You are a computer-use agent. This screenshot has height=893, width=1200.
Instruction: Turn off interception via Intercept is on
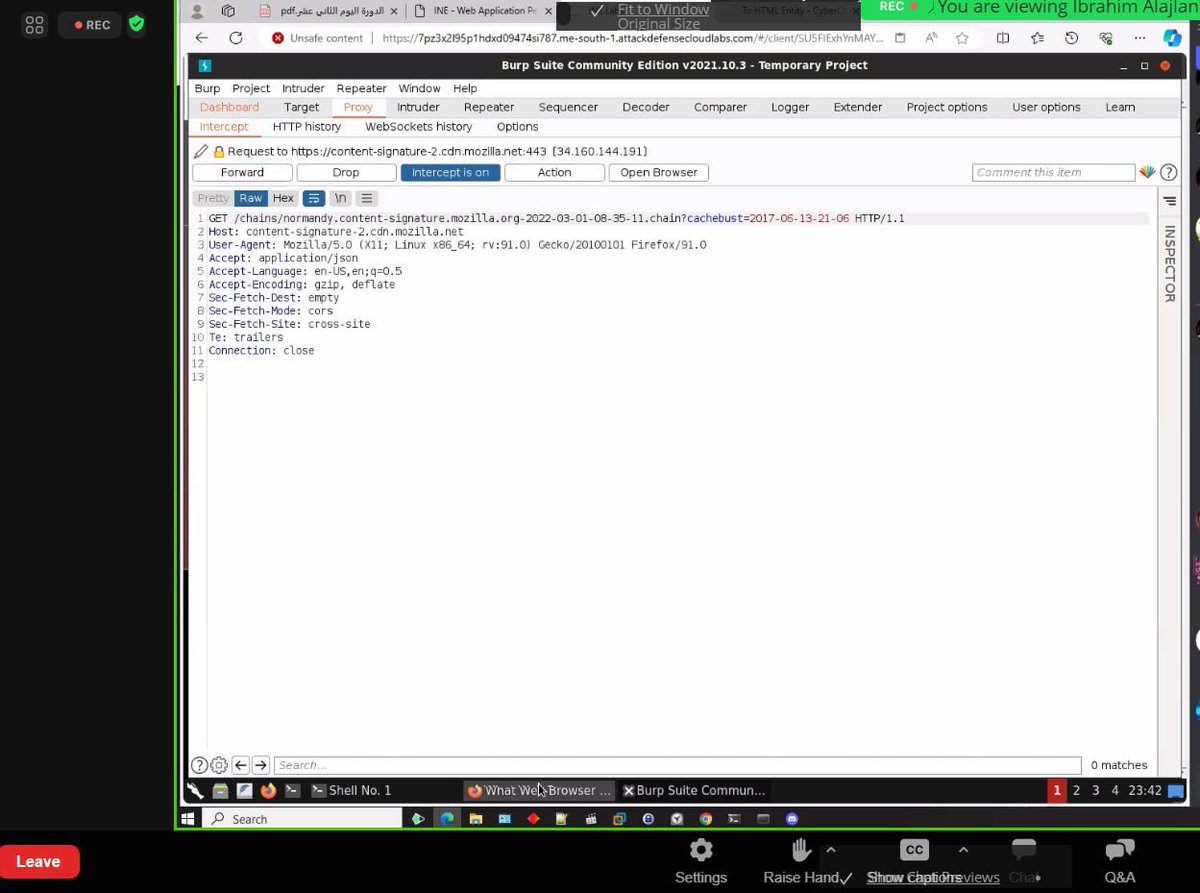[x=450, y=171]
